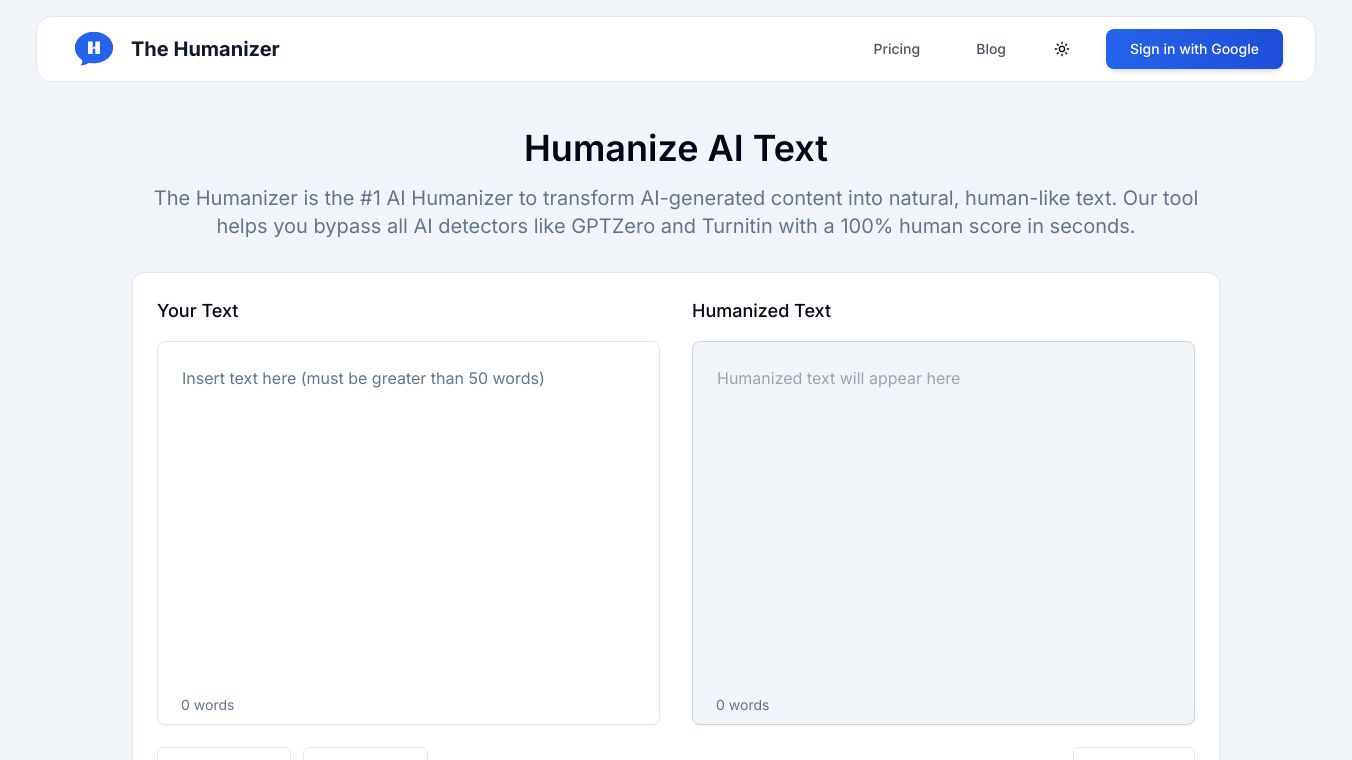
Task: Open the Pricing page
Action: coord(896,49)
